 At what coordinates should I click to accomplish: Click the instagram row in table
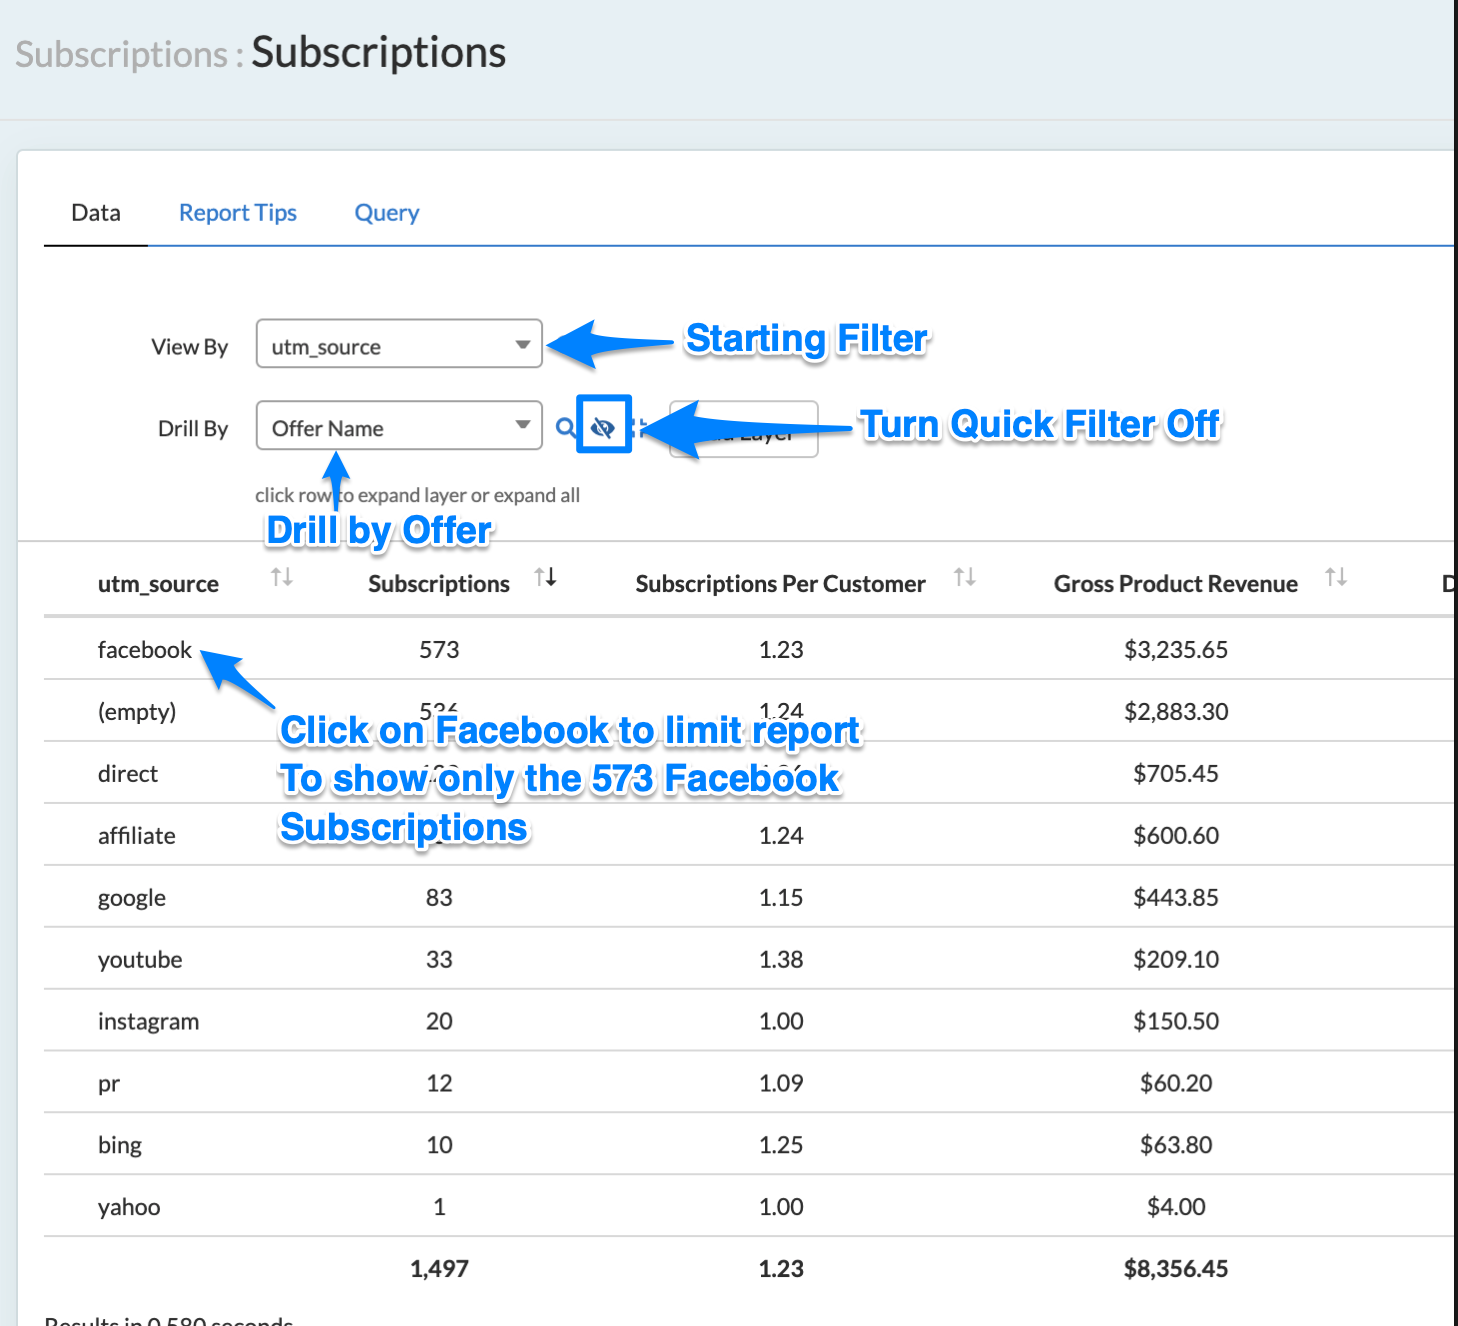[148, 1022]
